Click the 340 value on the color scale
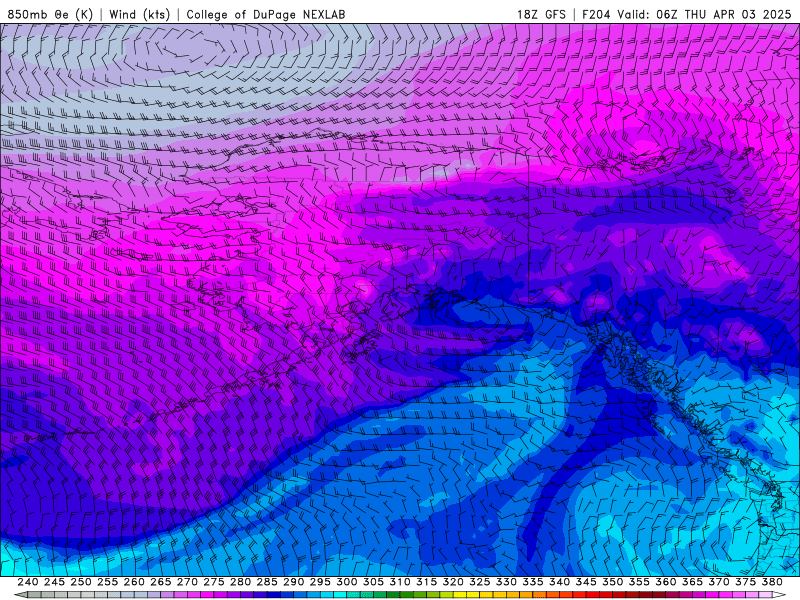The image size is (800, 600). point(559,582)
